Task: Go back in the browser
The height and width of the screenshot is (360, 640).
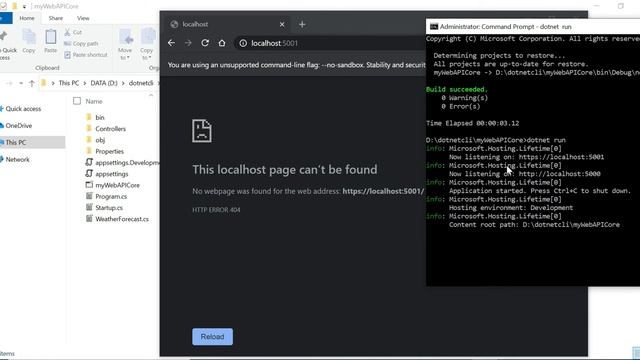Action: pyautogui.click(x=171, y=43)
